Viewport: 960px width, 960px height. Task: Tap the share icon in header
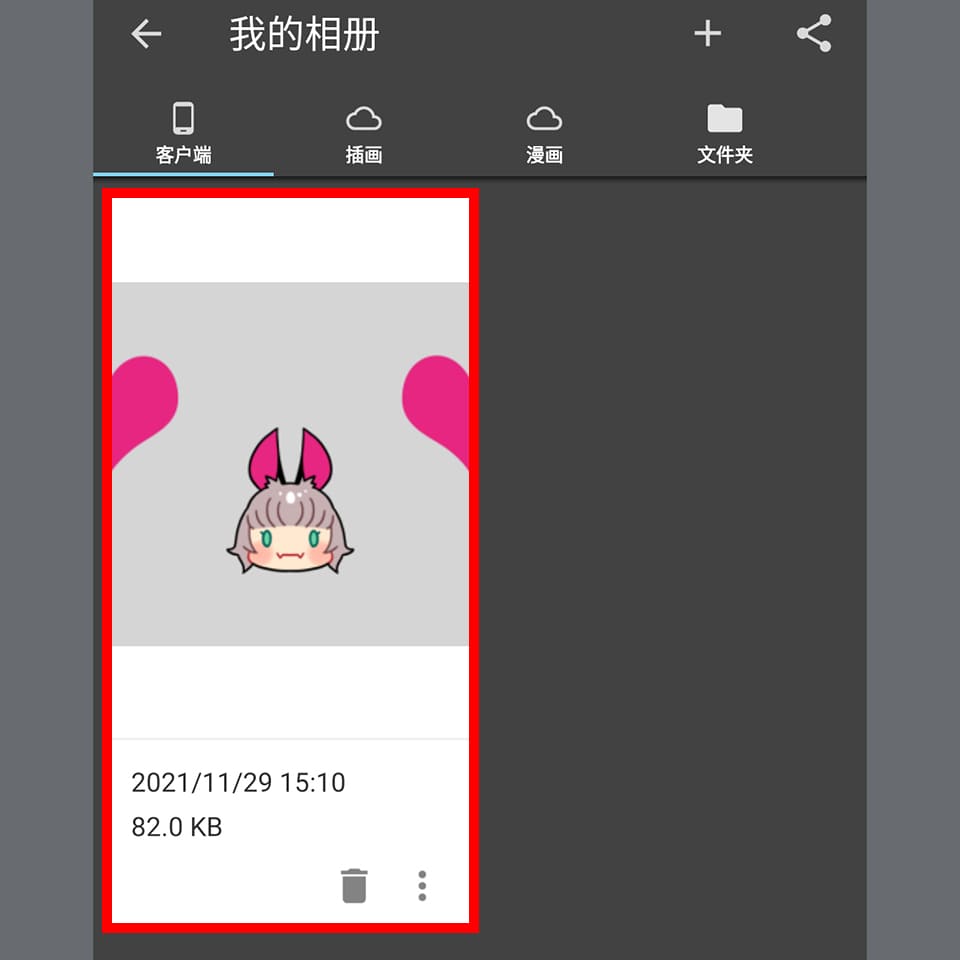click(x=814, y=34)
